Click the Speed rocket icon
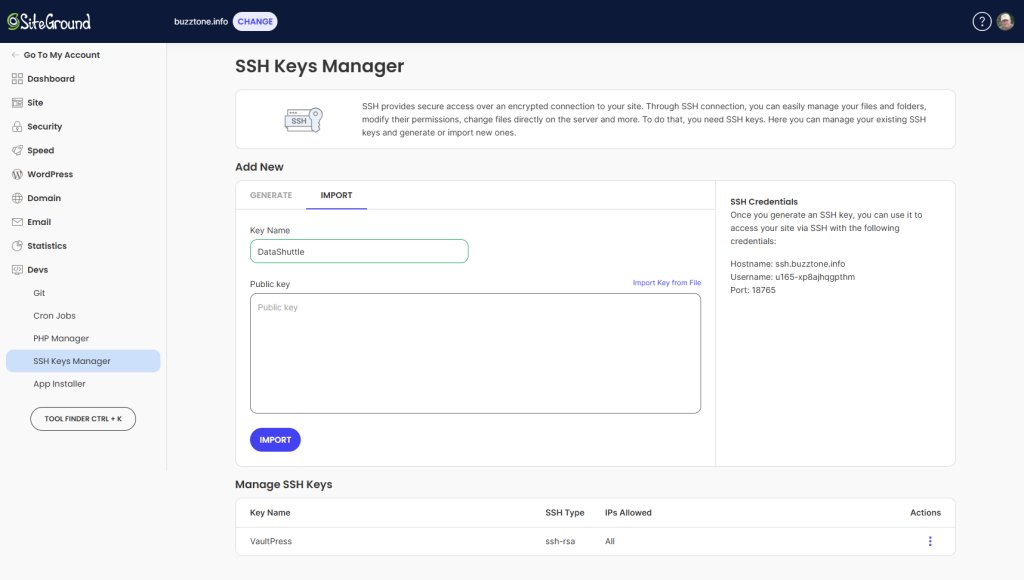This screenshot has width=1024, height=580. (17, 151)
